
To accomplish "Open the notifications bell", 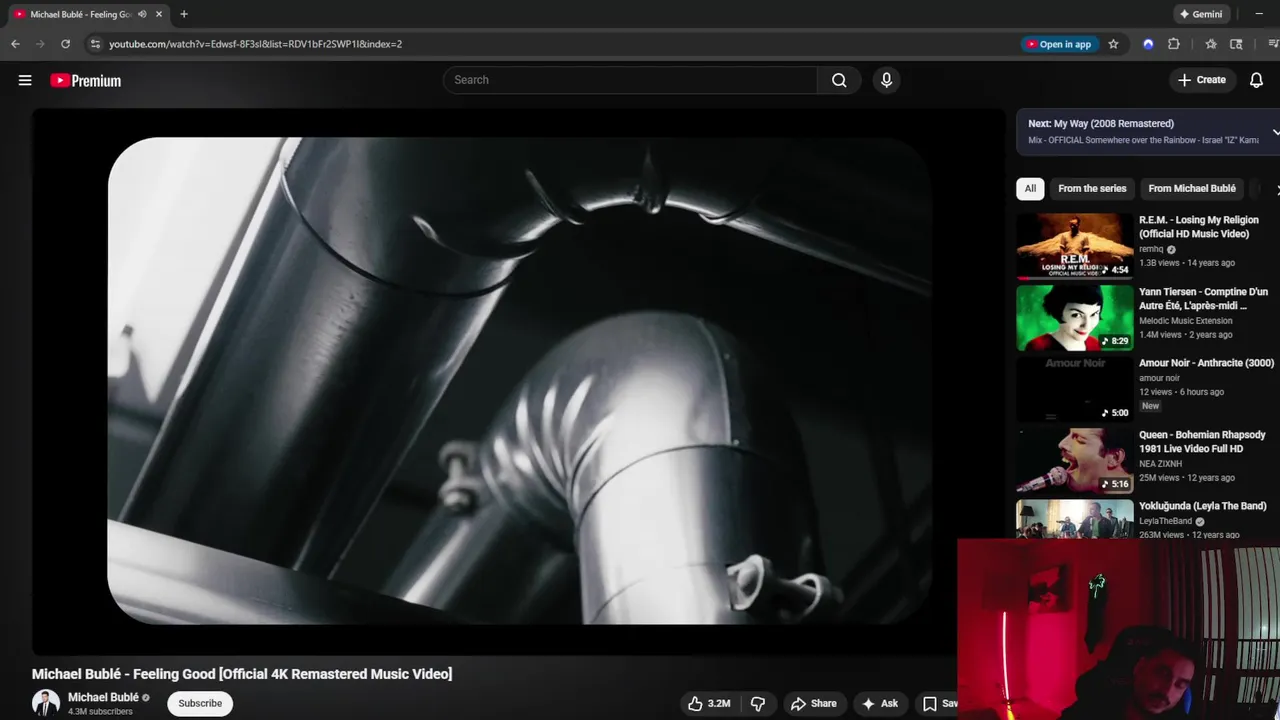I will point(1256,80).
